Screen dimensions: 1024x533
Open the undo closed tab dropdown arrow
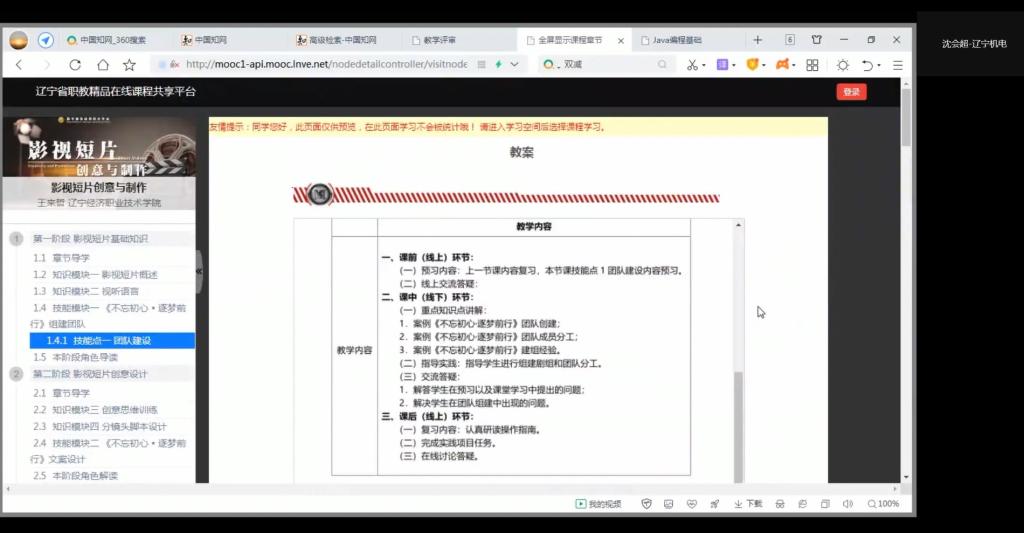pos(878,65)
